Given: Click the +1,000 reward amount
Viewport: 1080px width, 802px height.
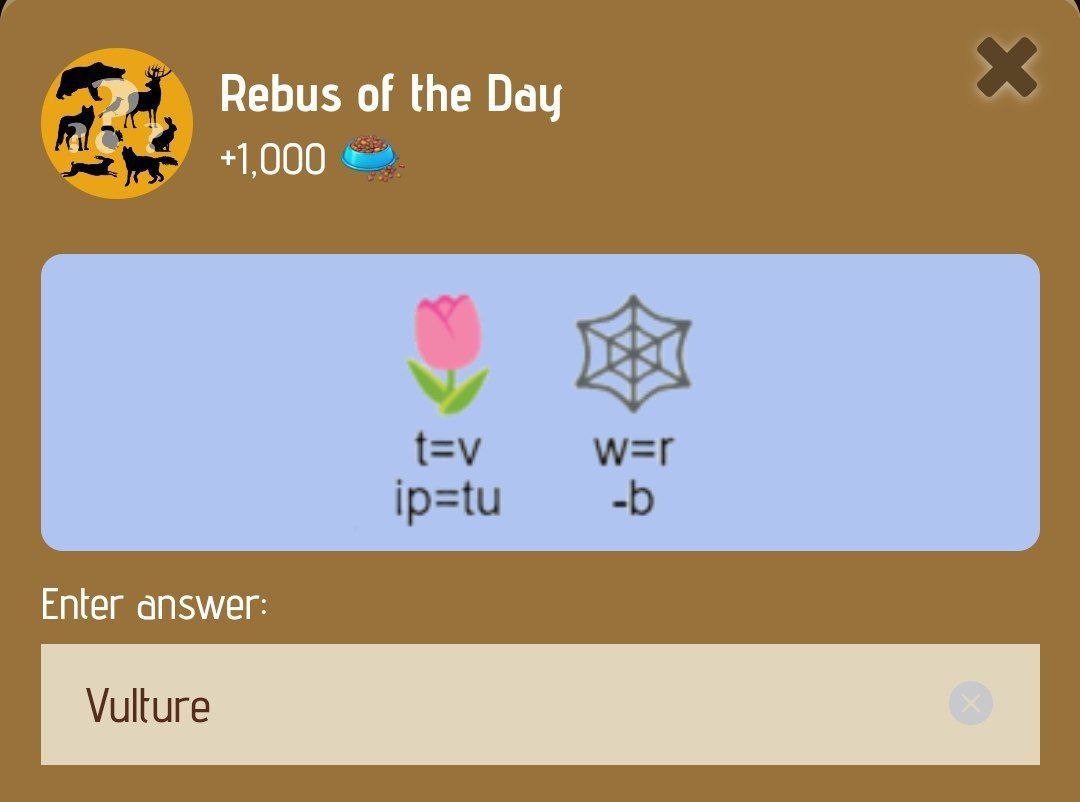Looking at the screenshot, I should tap(273, 160).
